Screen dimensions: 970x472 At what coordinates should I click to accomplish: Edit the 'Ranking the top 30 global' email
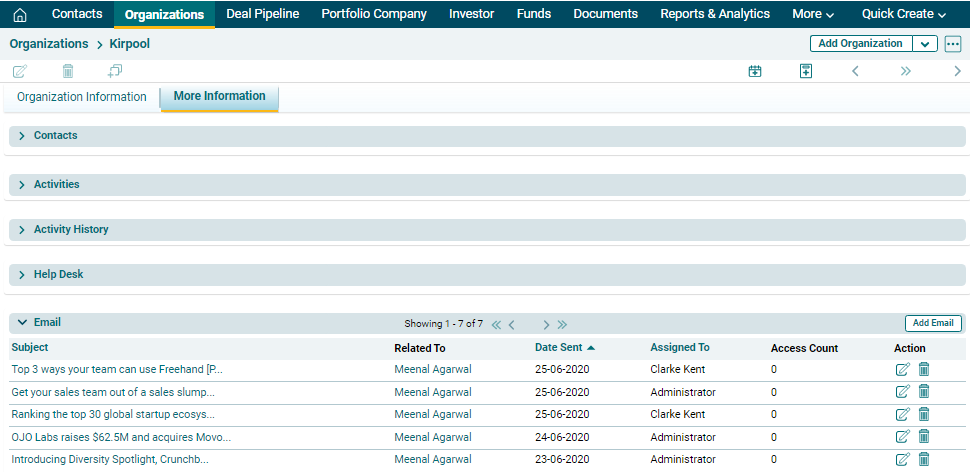903,414
